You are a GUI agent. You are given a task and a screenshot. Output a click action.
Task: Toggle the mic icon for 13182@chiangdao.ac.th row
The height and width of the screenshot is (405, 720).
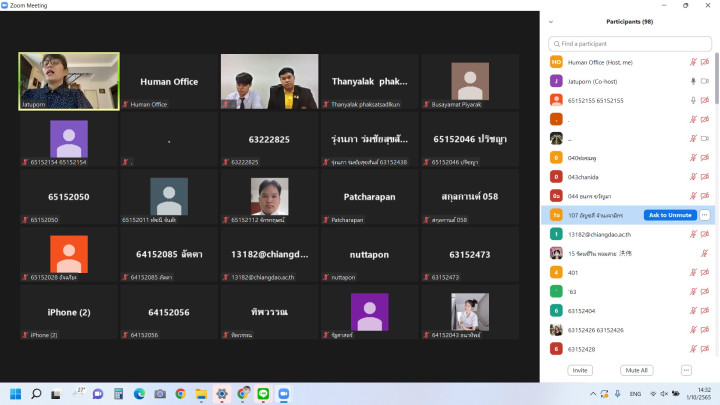click(x=693, y=234)
